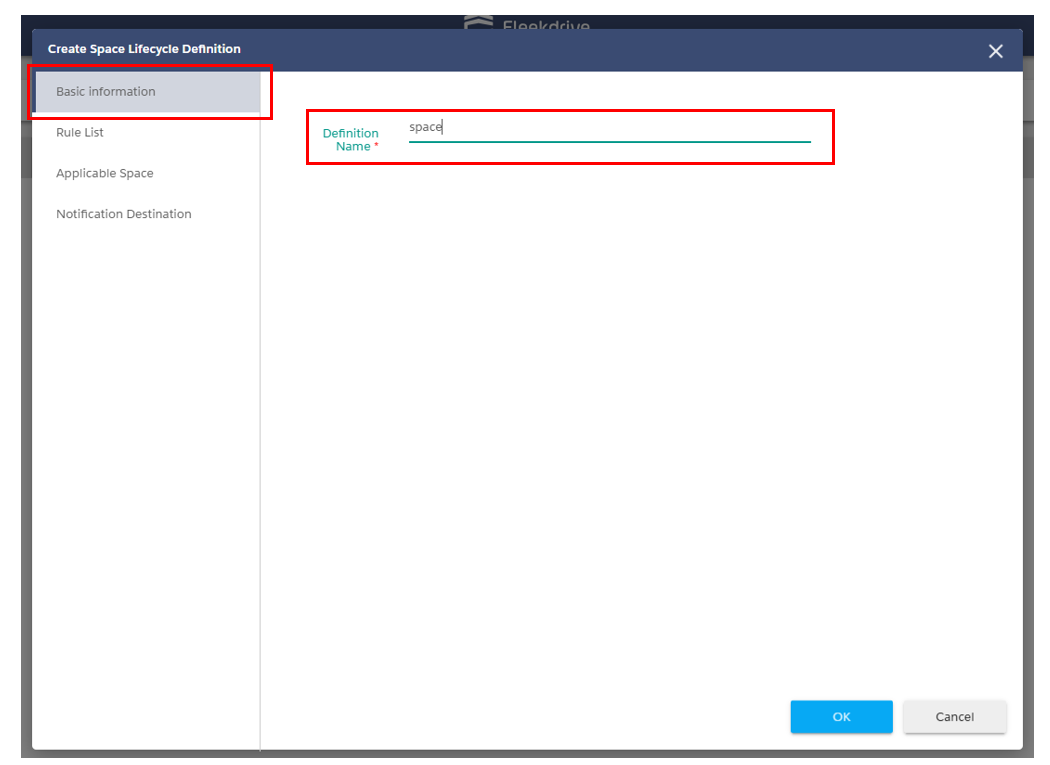
Task: Close the Create Space Lifecycle Definition dialog
Action: (995, 51)
